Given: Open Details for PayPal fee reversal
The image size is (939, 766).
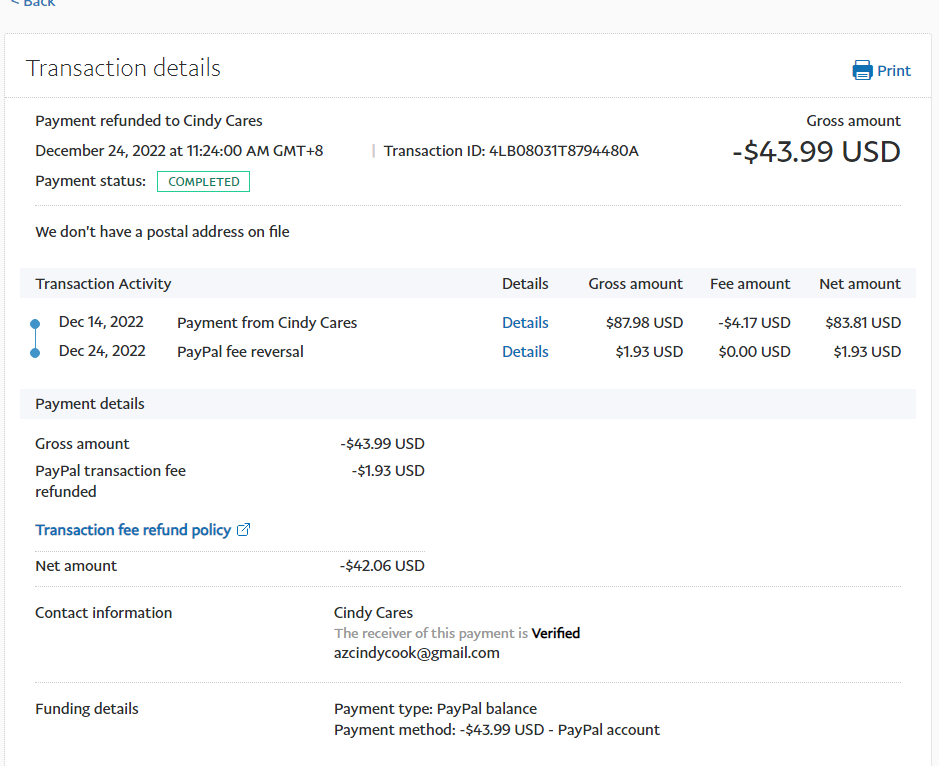Looking at the screenshot, I should pyautogui.click(x=525, y=352).
